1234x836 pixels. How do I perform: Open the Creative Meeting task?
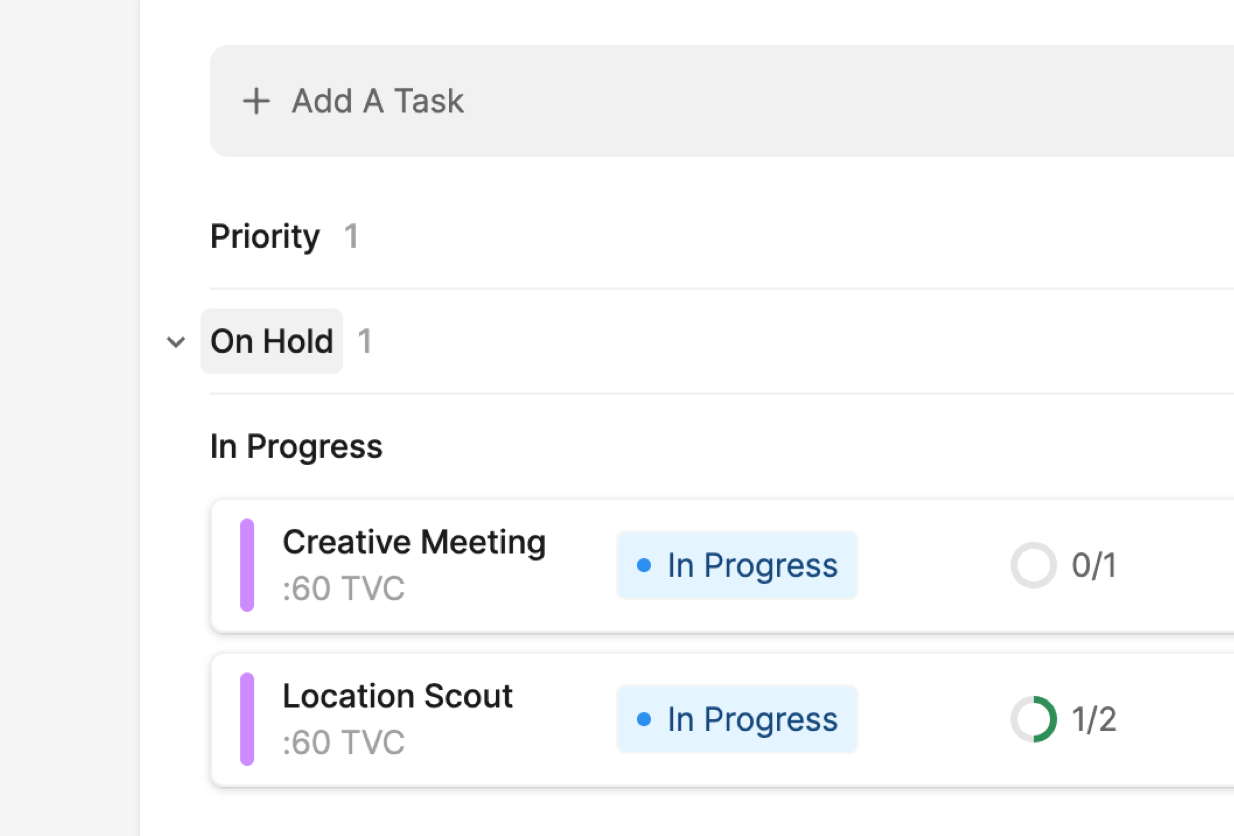414,542
